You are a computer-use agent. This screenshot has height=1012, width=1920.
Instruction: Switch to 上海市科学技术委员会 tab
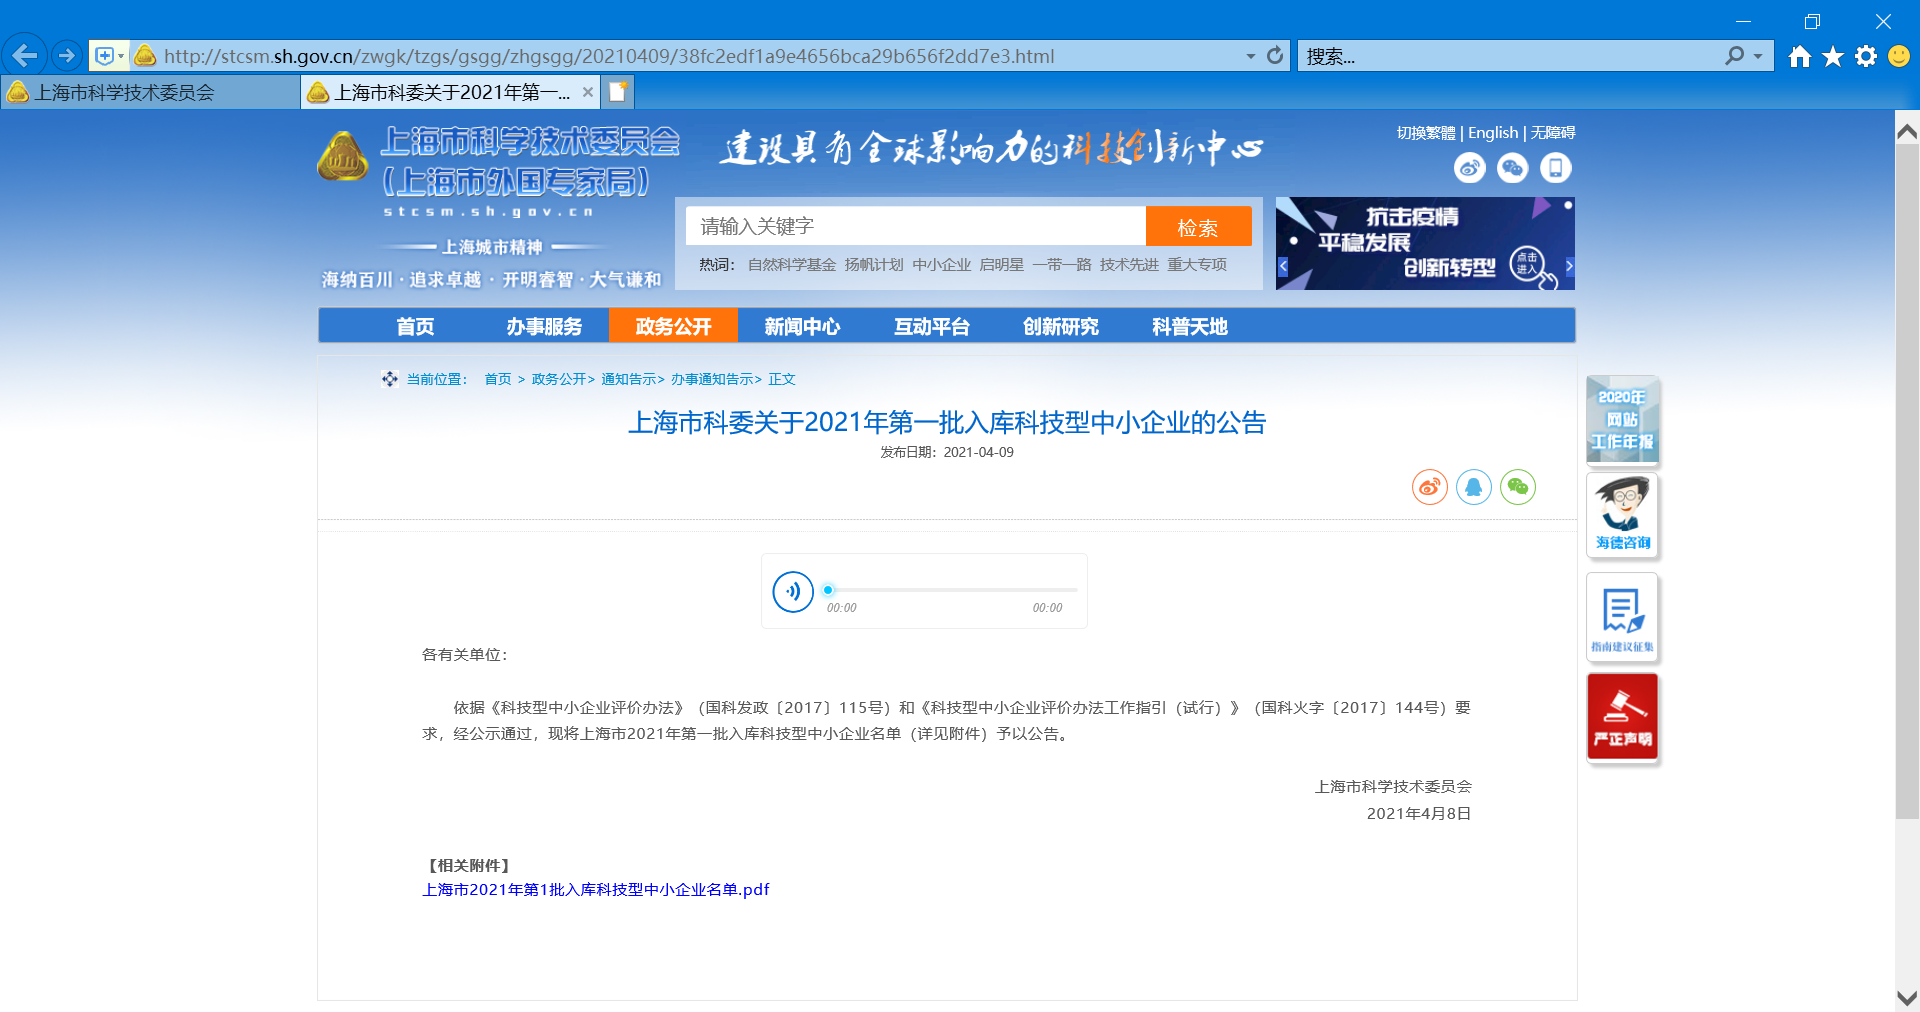pyautogui.click(x=150, y=93)
